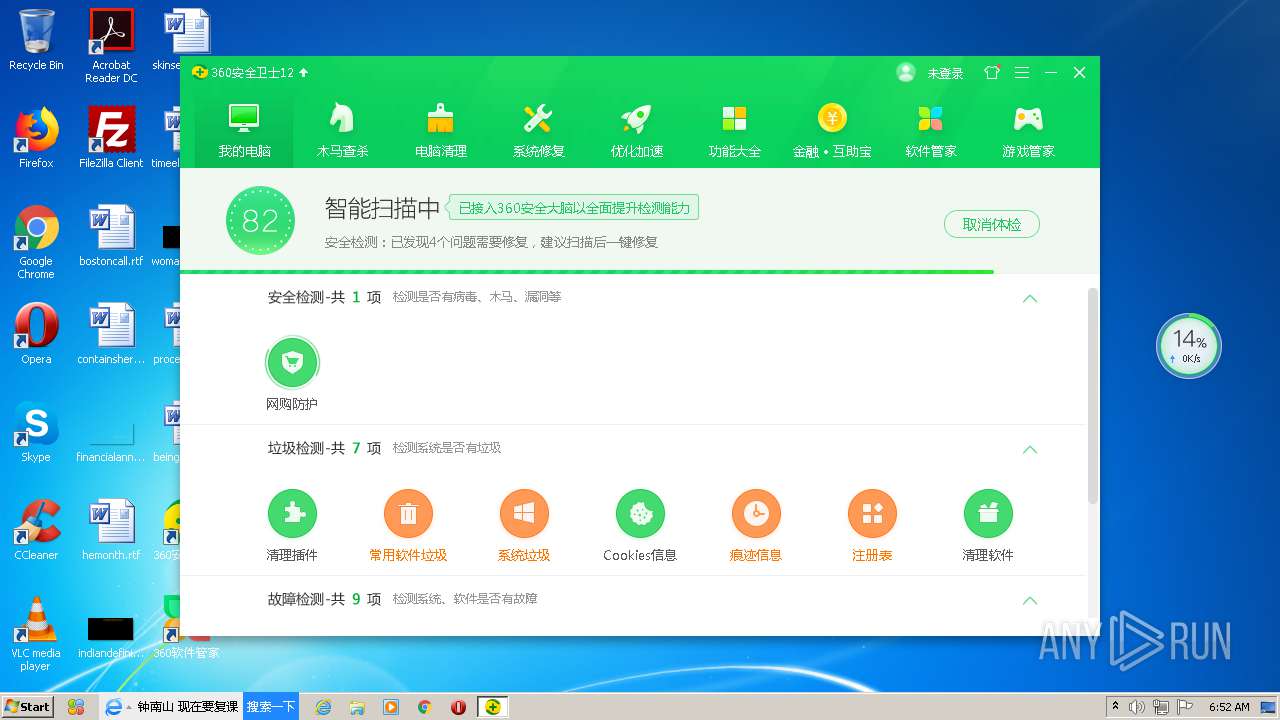Click the scan progress bar

tap(640, 271)
